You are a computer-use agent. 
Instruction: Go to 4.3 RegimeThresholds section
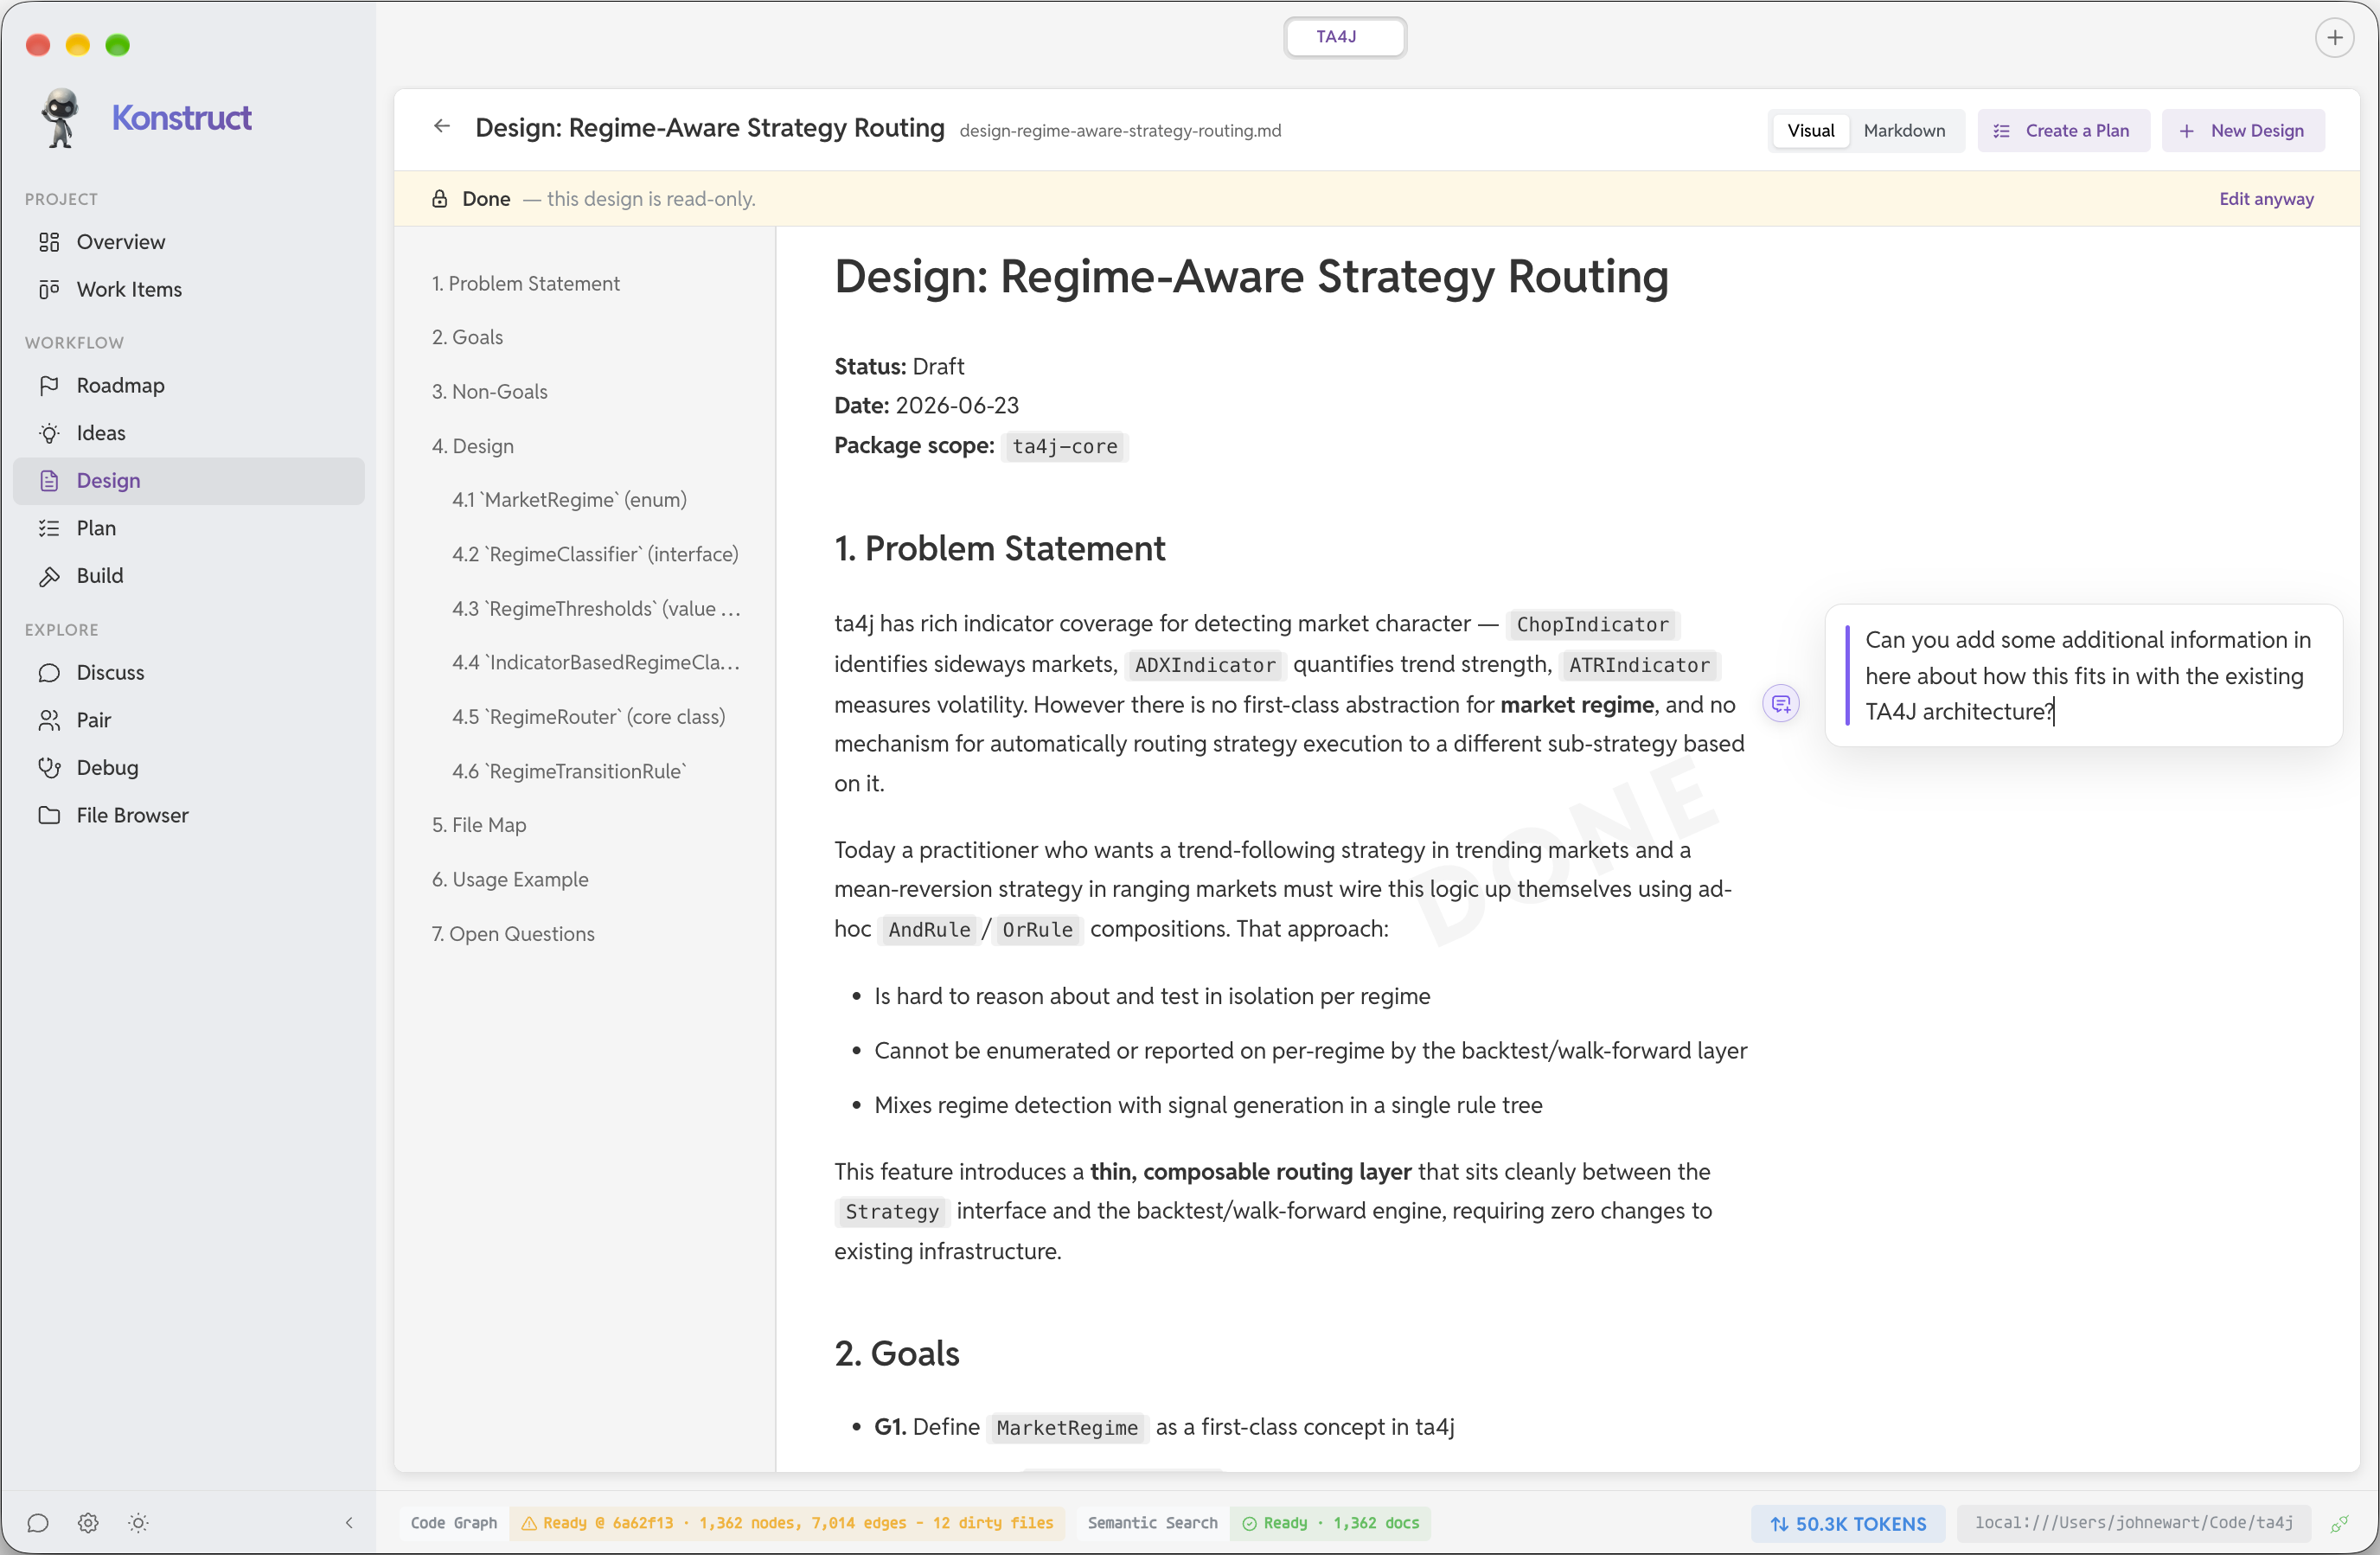coord(596,608)
